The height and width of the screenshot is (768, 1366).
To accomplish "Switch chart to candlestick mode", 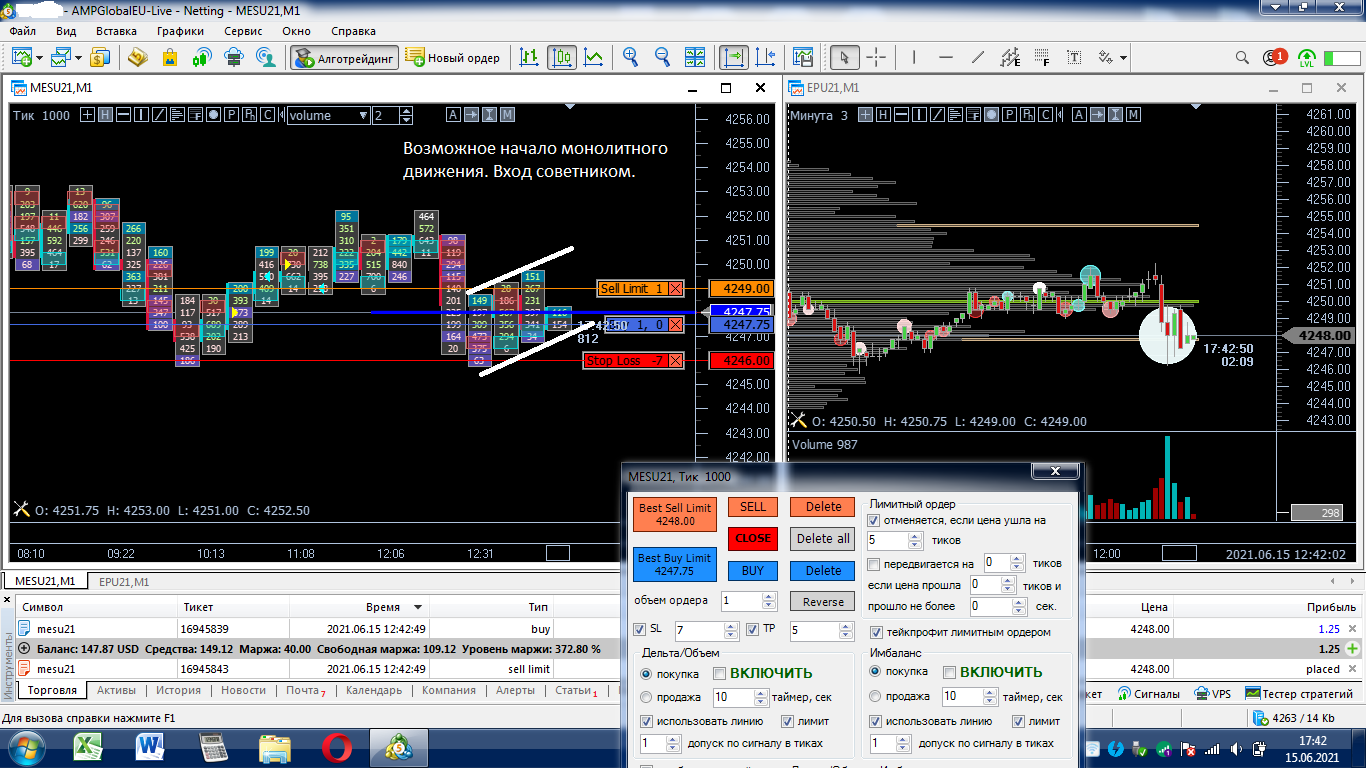I will [562, 58].
